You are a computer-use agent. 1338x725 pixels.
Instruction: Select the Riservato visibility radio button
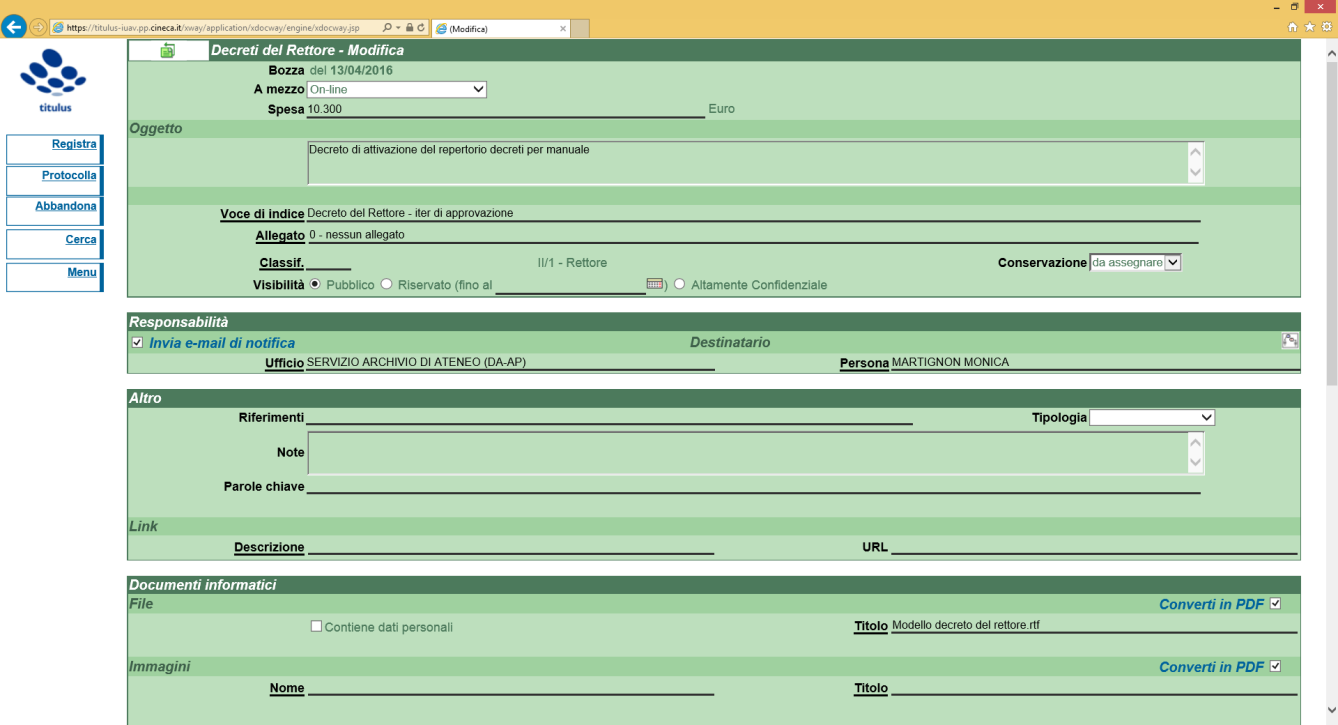pos(387,284)
